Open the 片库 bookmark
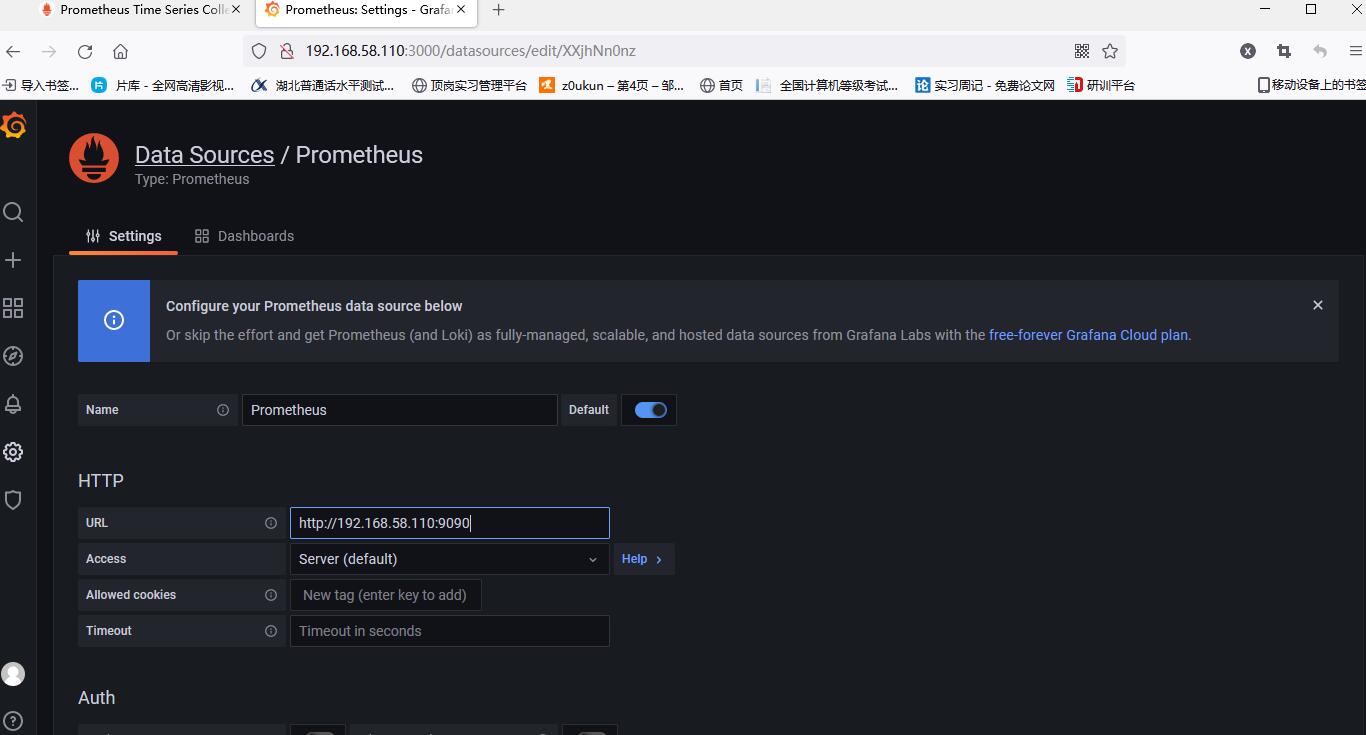The image size is (1366, 735). point(162,85)
